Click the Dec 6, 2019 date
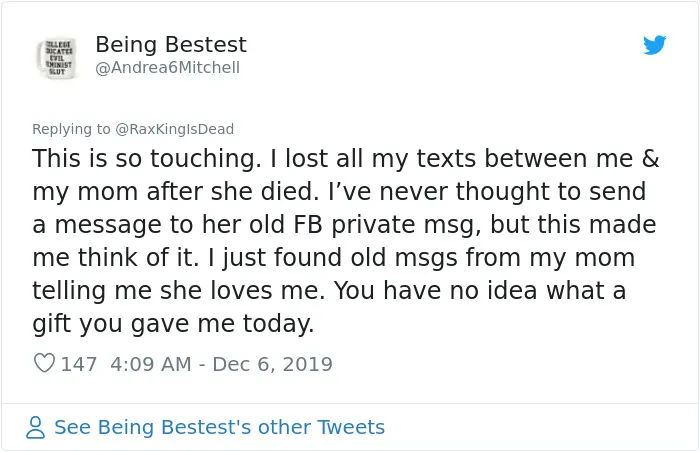The width and height of the screenshot is (700, 452). point(272,364)
